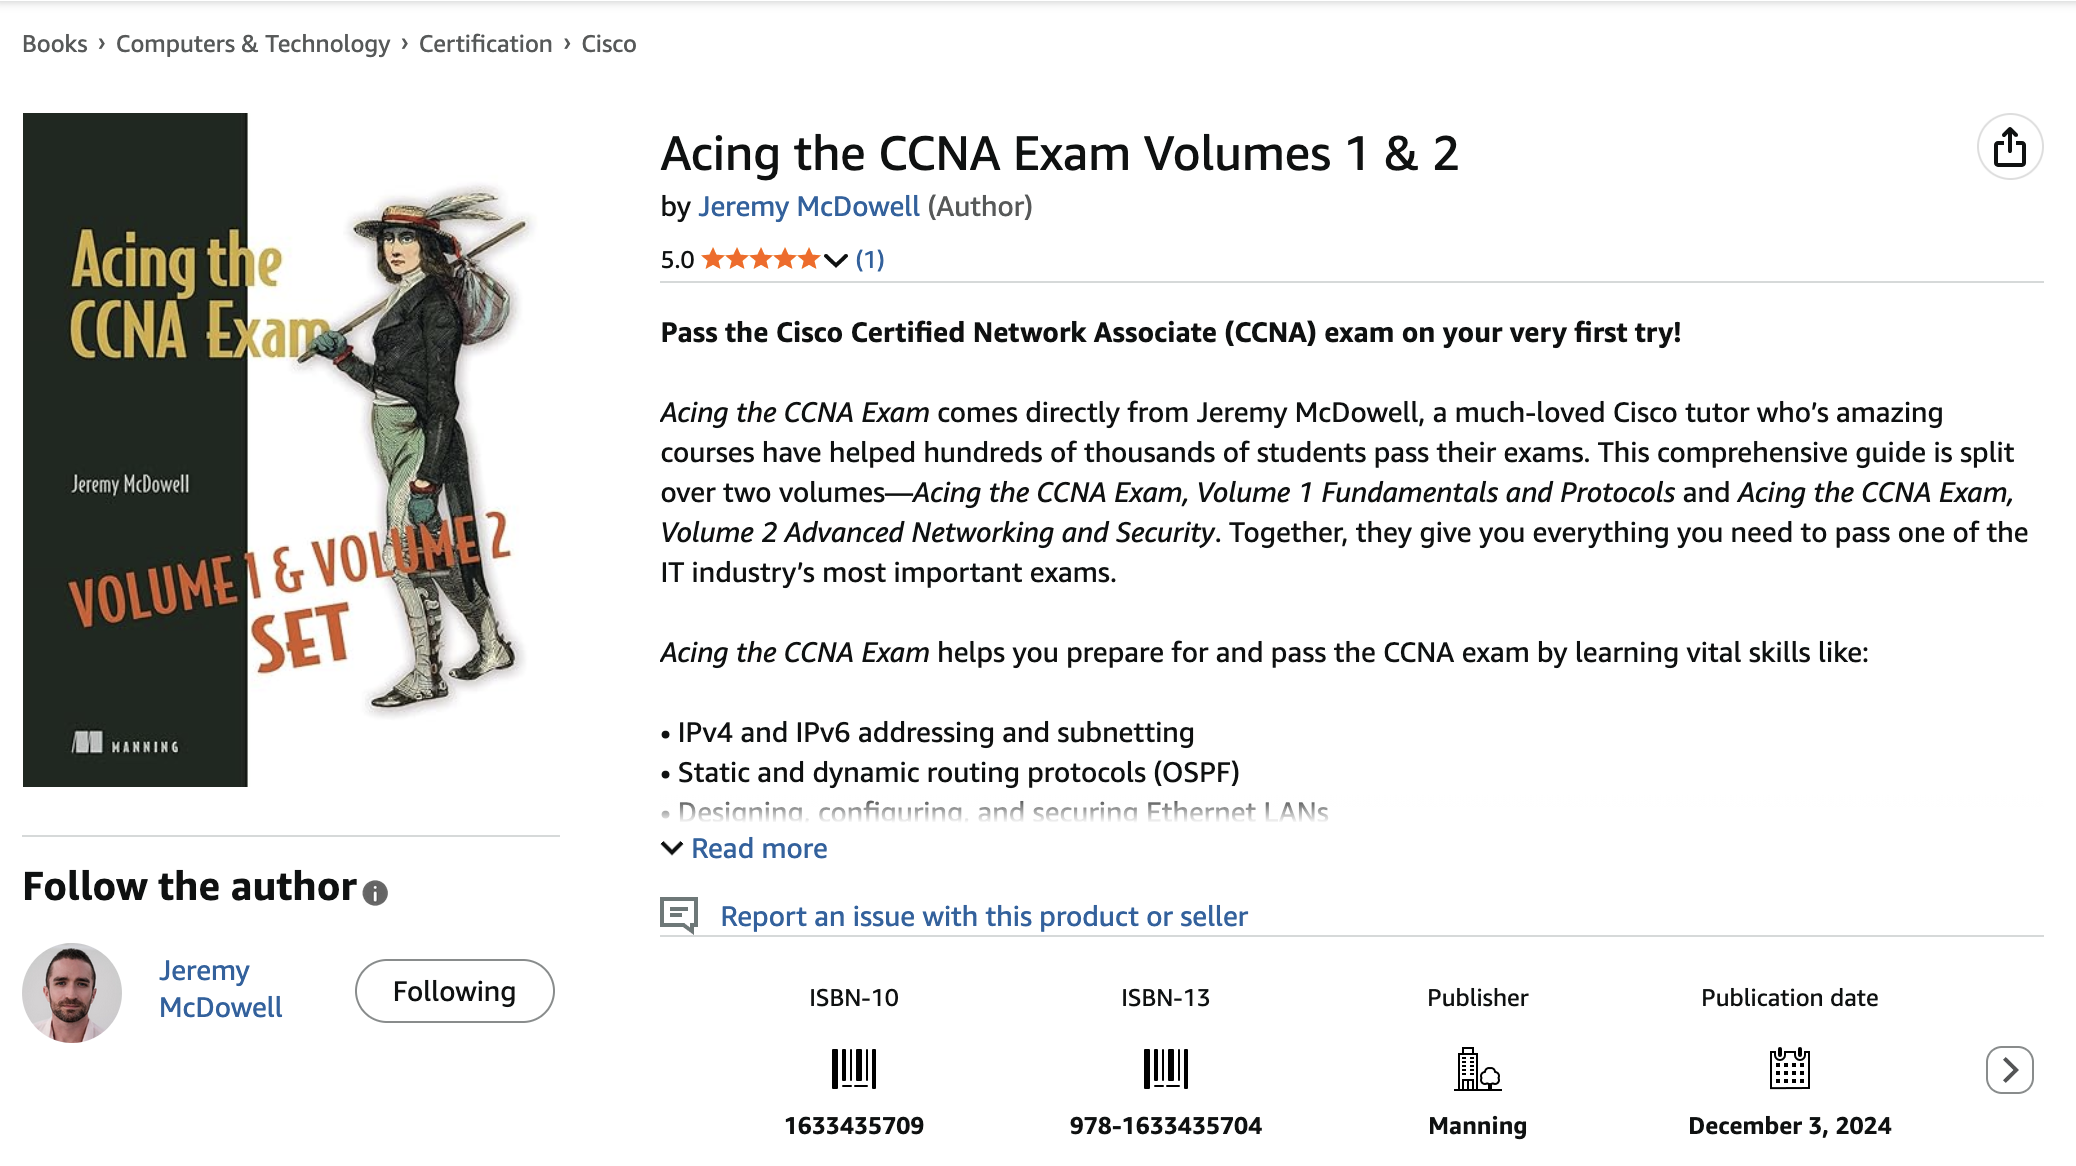Image resolution: width=2076 pixels, height=1166 pixels.
Task: Expand description with Read more
Action: (758, 848)
